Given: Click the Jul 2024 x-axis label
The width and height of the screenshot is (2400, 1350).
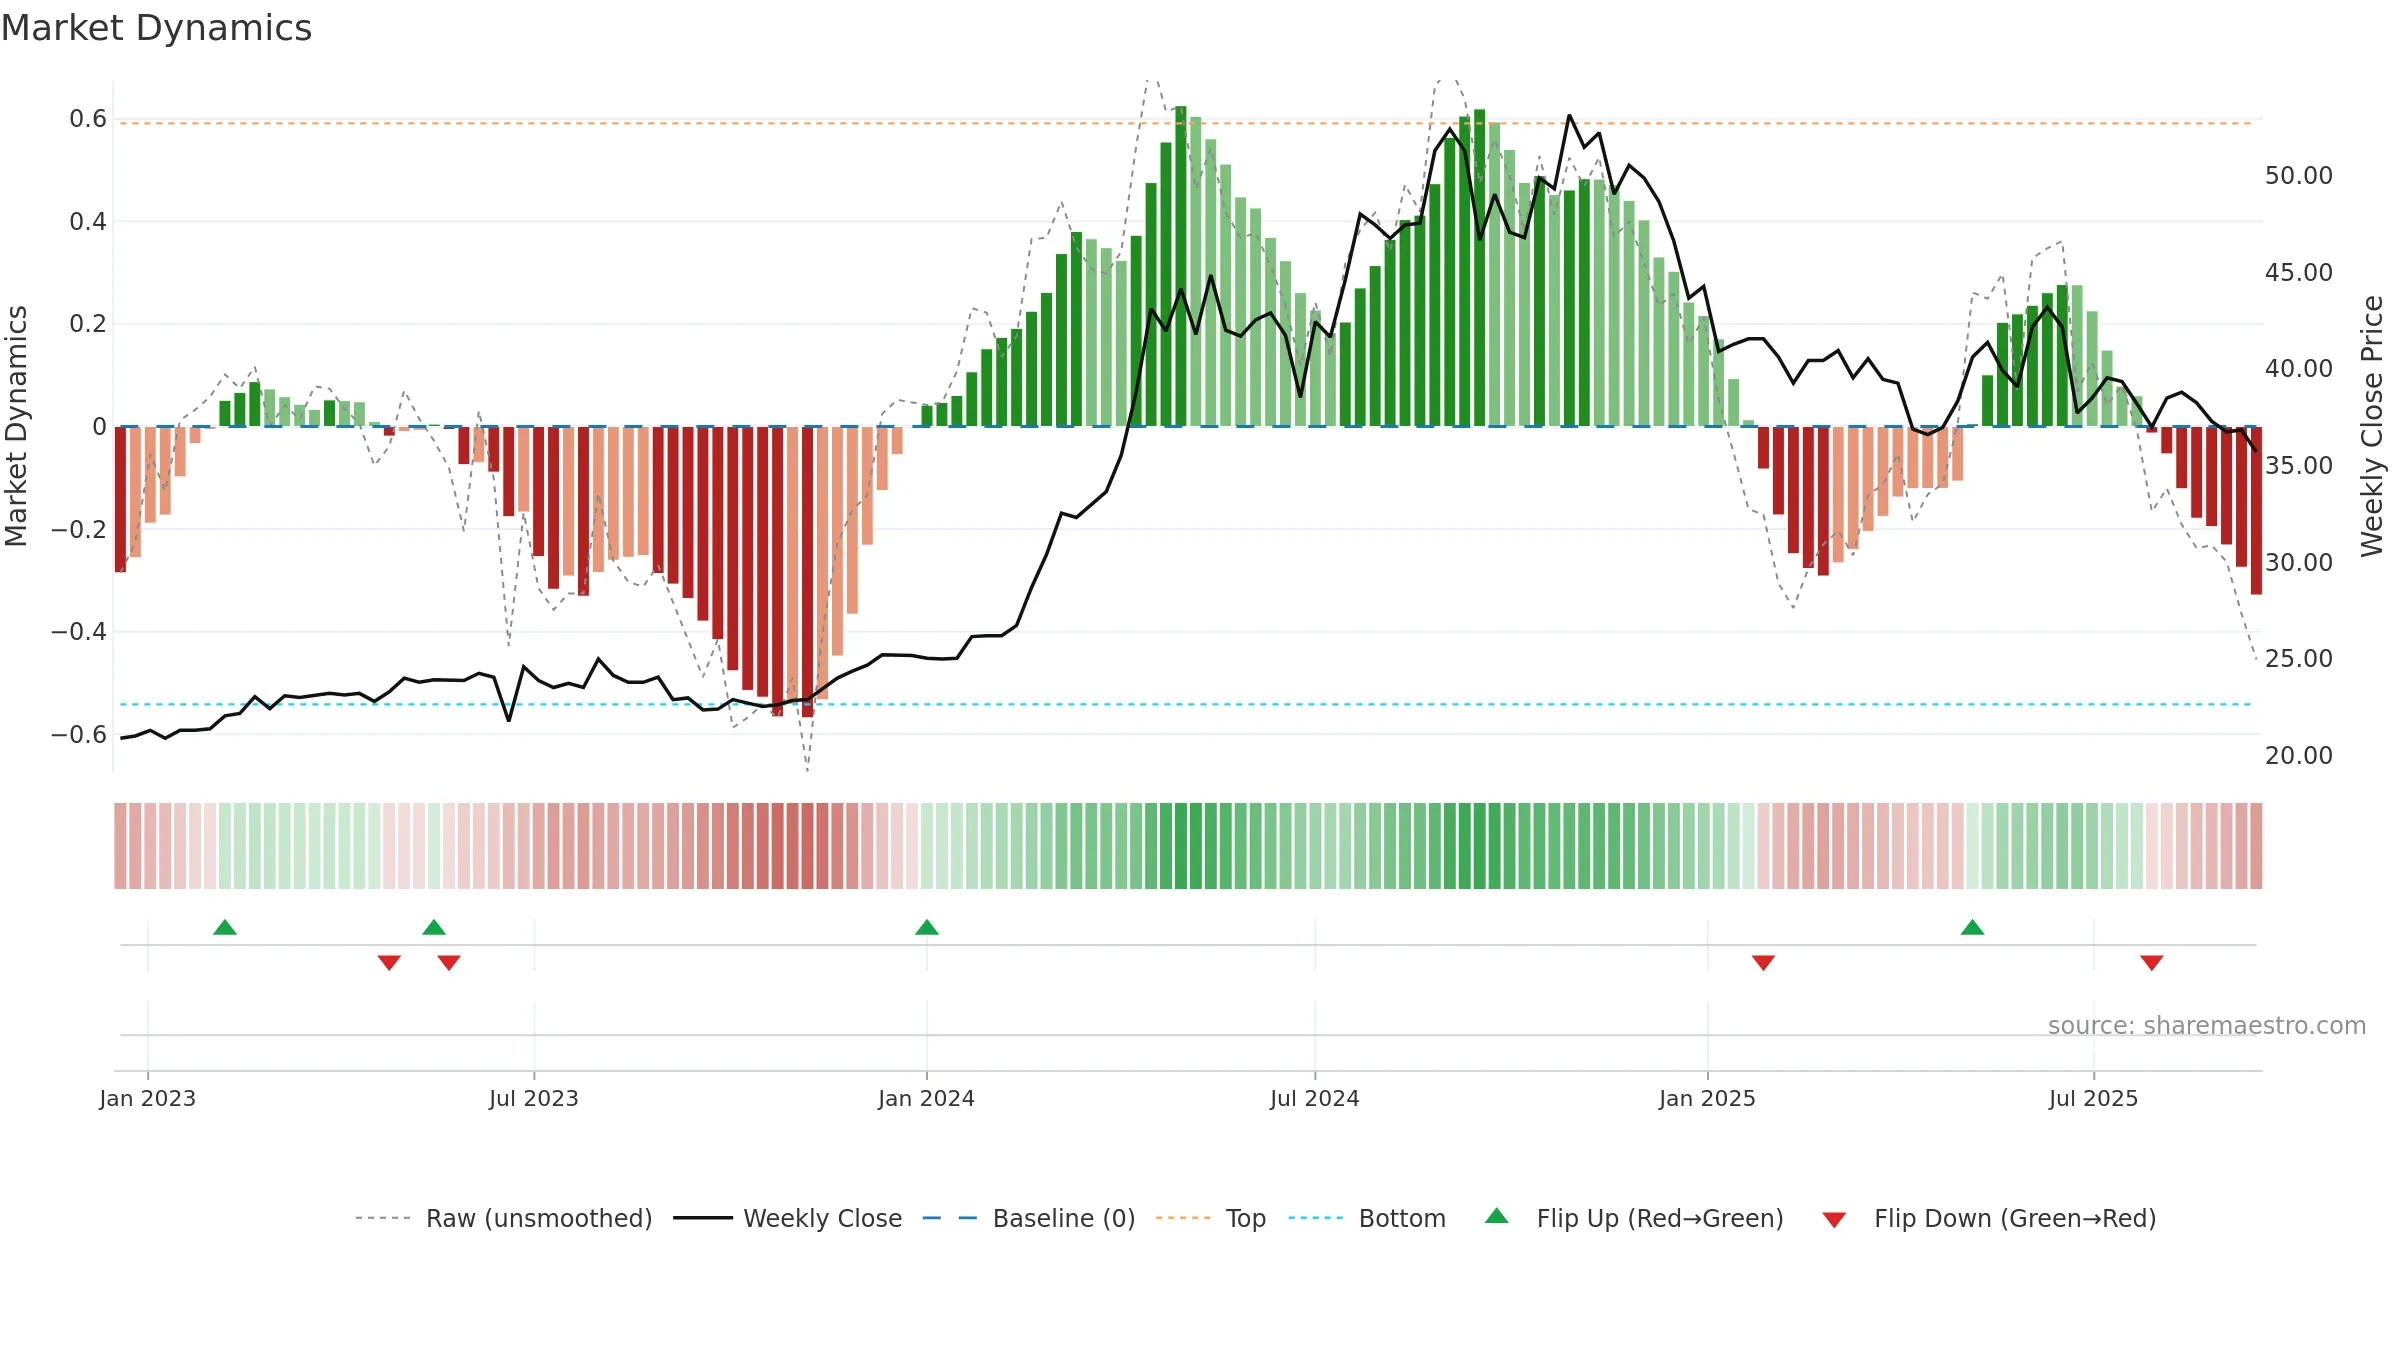Looking at the screenshot, I should point(1315,1098).
